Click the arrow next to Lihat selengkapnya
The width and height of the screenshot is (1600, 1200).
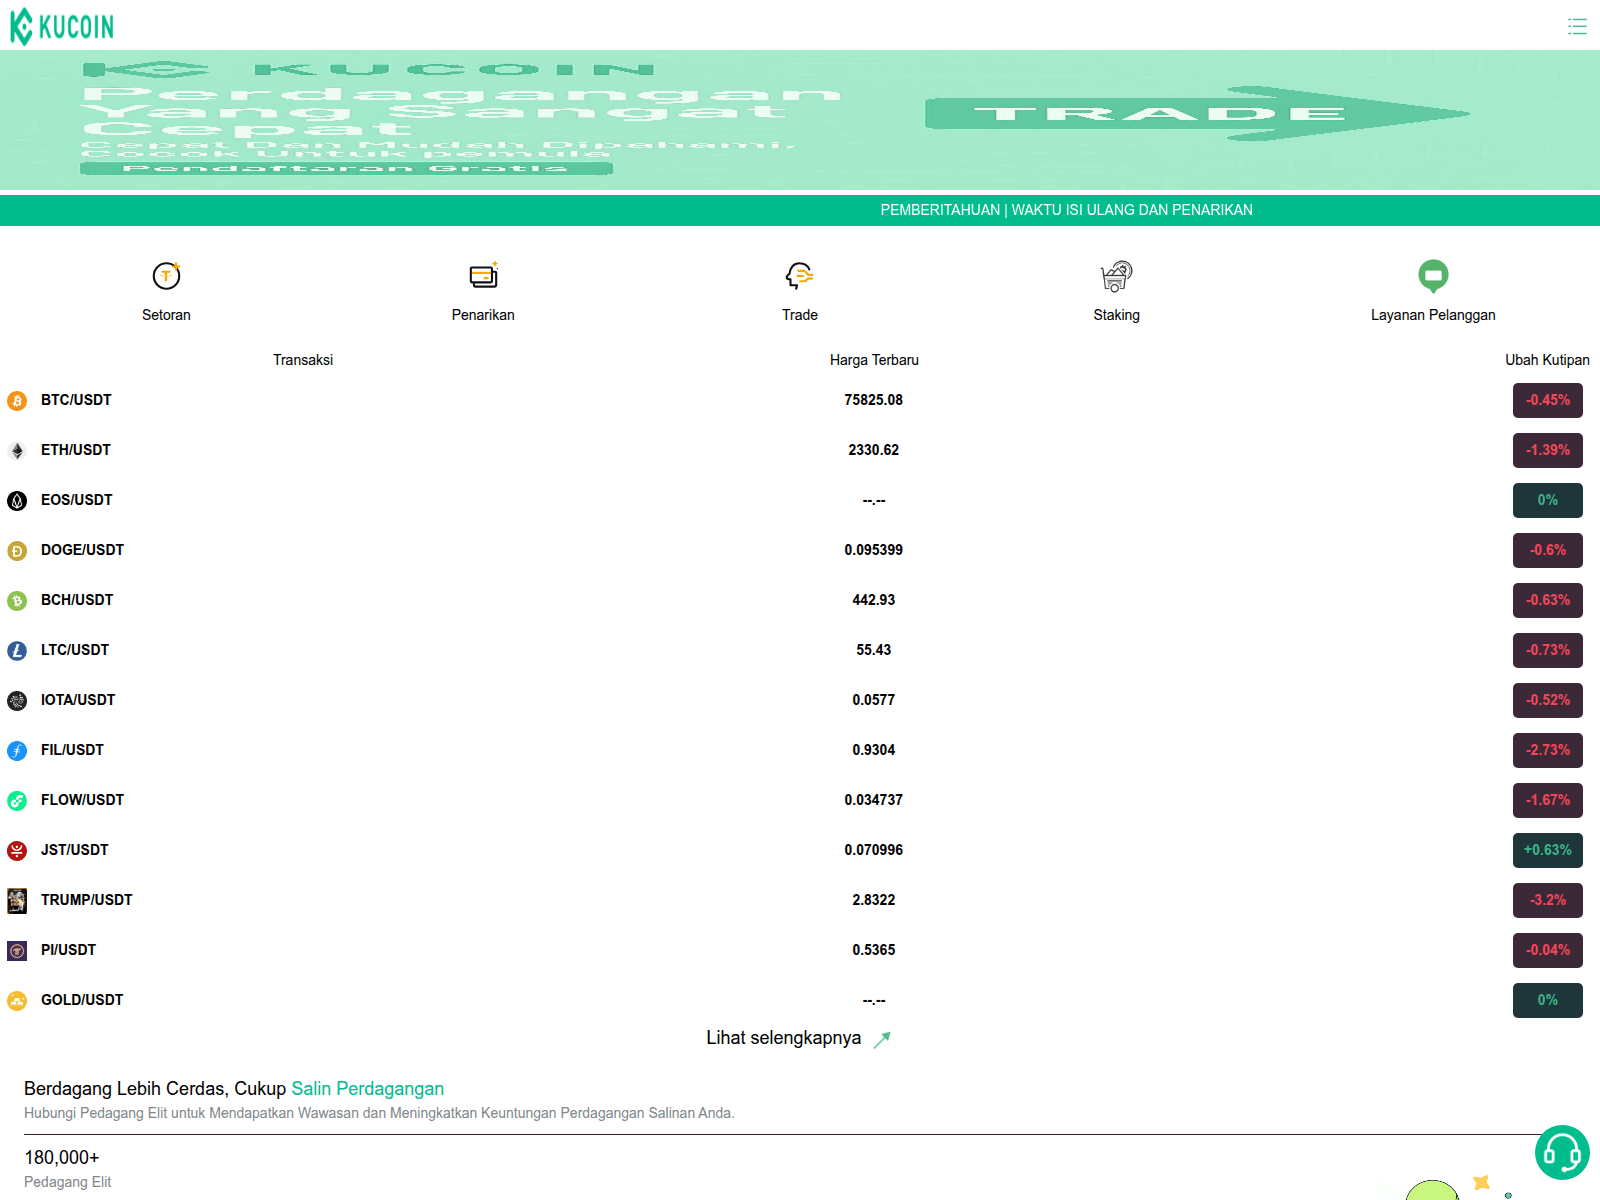point(882,1039)
